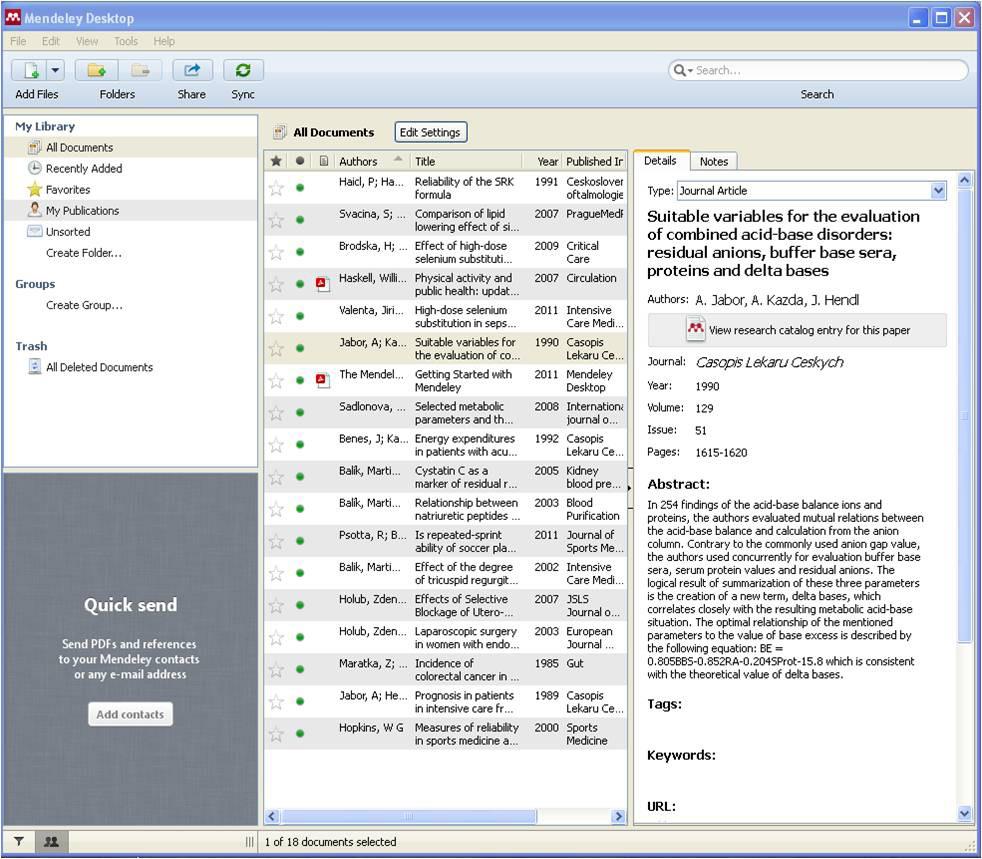Viewport: 982px width, 859px height.
Task: Select Jabor Prognosis in patients row
Action: (x=445, y=702)
